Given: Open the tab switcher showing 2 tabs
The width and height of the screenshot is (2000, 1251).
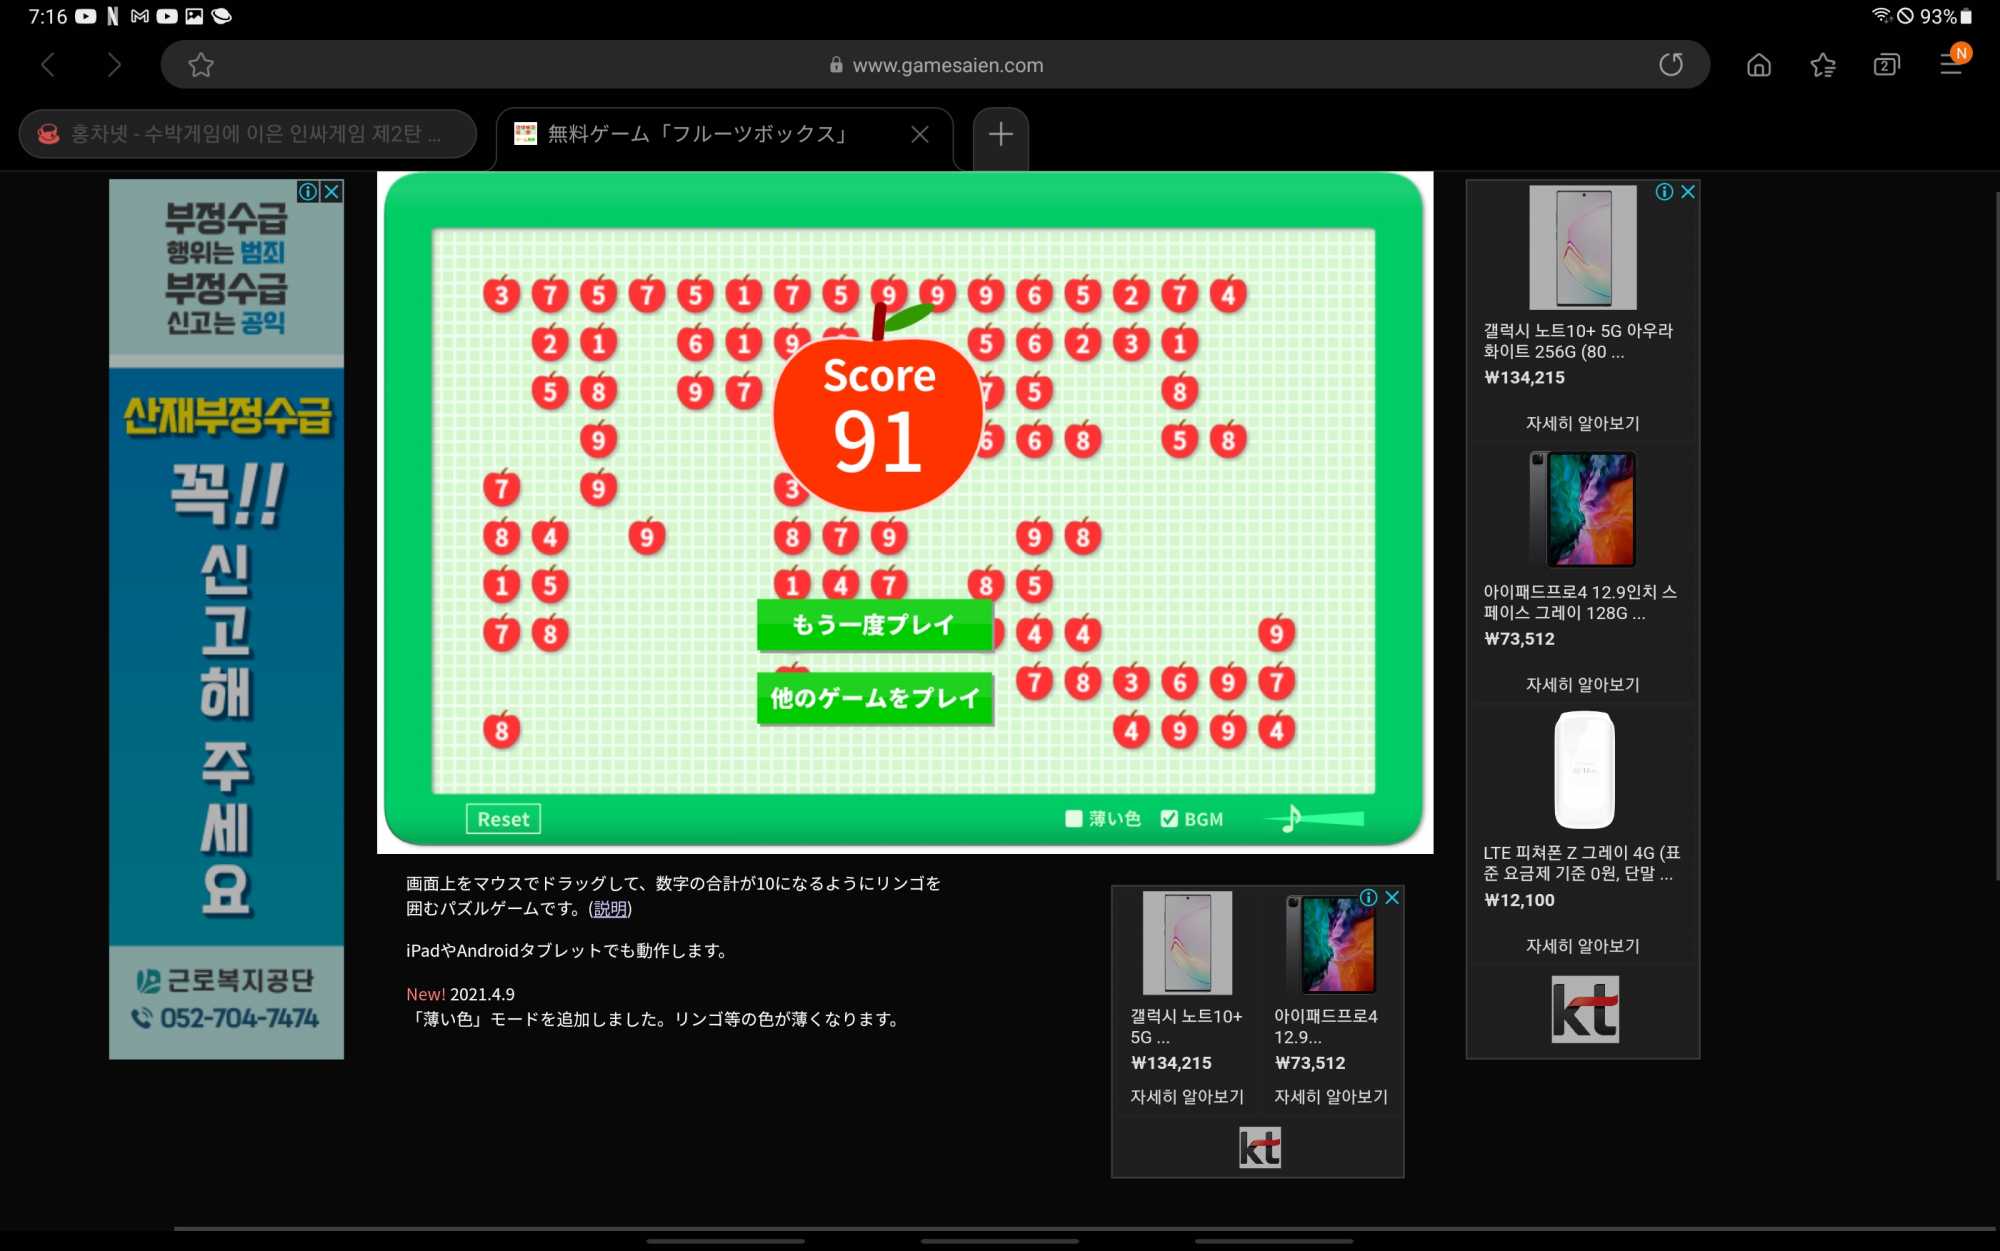Looking at the screenshot, I should point(1886,65).
